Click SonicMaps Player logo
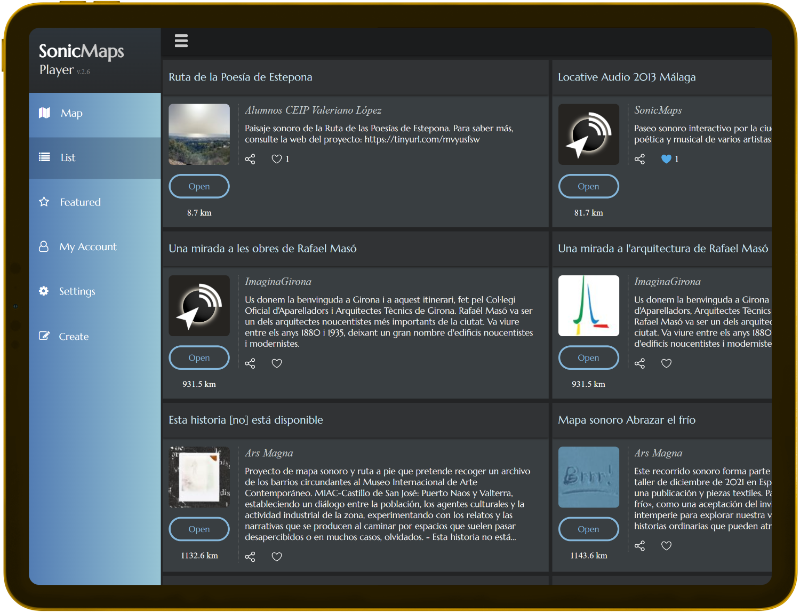800x612 pixels. 82,59
